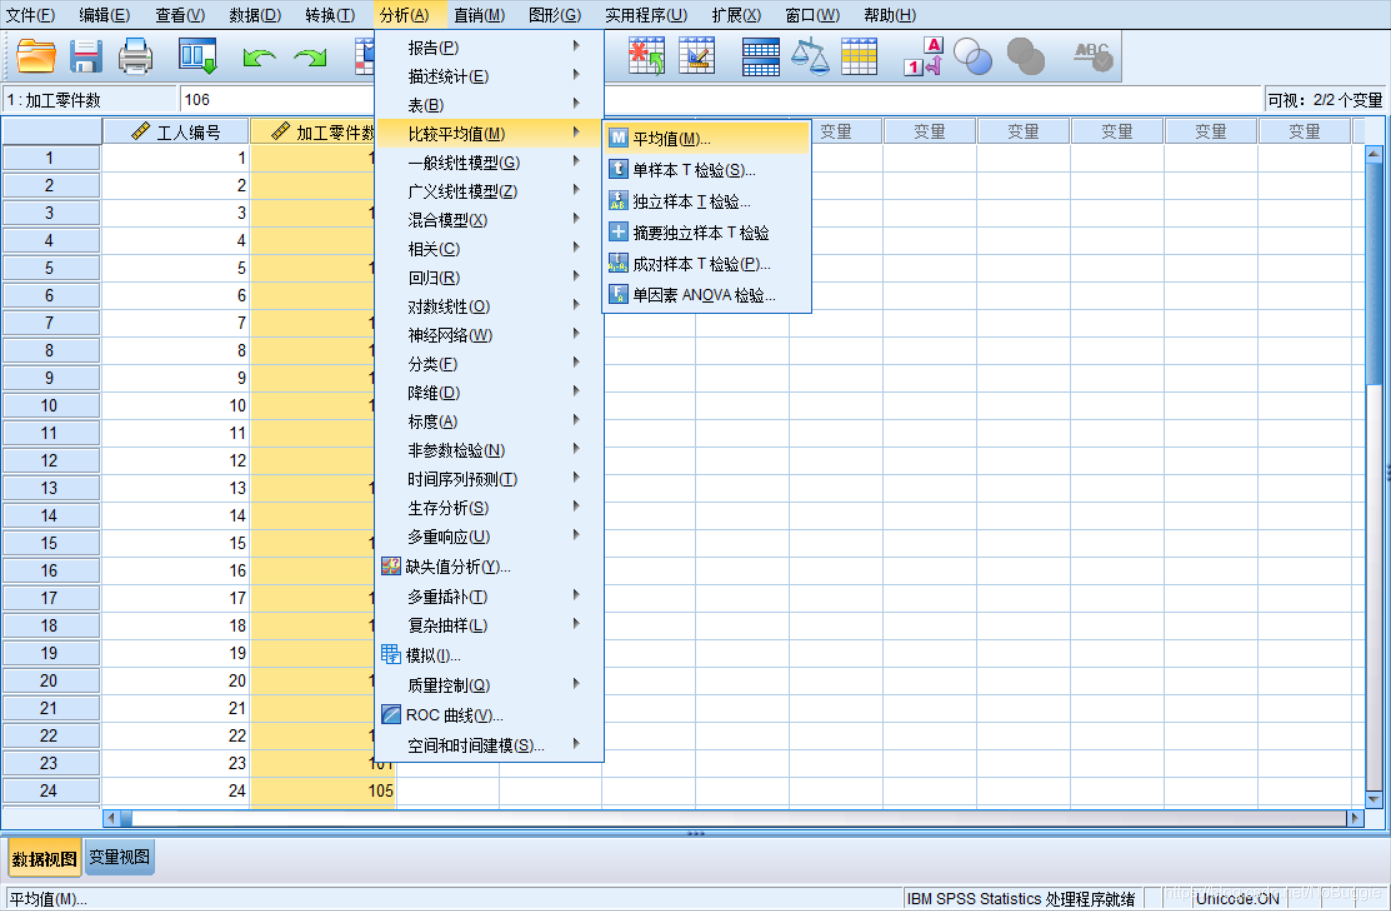Click ROC Curve menu icon
This screenshot has height=911, width=1391.
pyautogui.click(x=391, y=715)
